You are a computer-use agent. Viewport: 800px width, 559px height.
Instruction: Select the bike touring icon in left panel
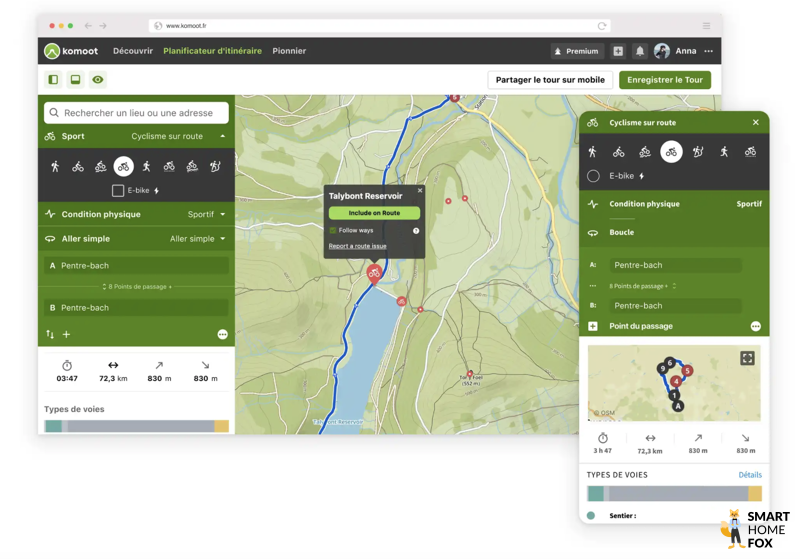click(78, 166)
